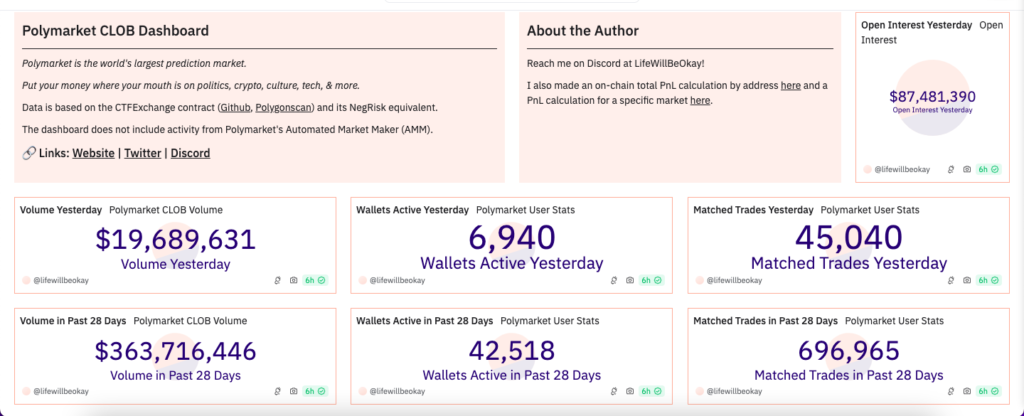The image size is (1024, 416).
Task: Click link icon on Volume Yesterday card
Action: (277, 280)
